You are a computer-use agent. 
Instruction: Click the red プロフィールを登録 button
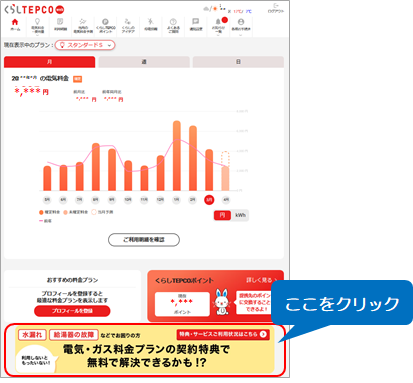[x=72, y=311]
